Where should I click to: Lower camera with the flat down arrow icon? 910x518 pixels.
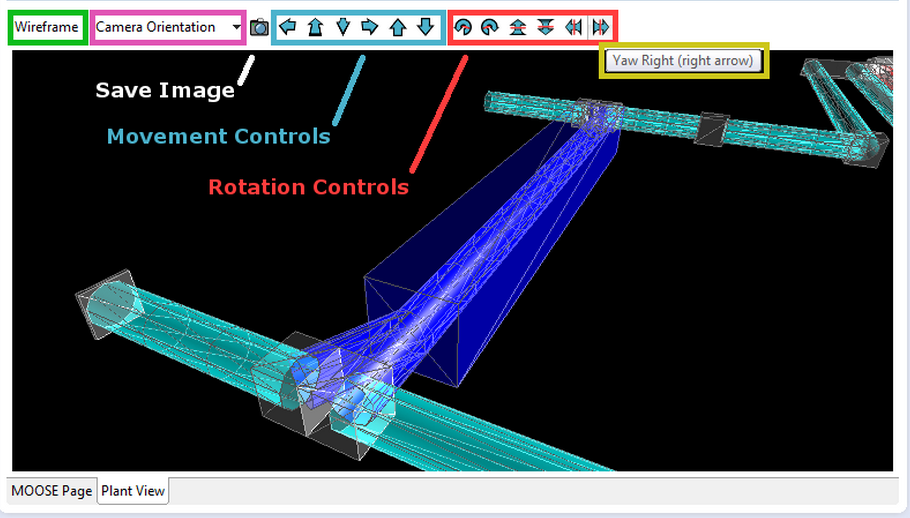tap(425, 27)
